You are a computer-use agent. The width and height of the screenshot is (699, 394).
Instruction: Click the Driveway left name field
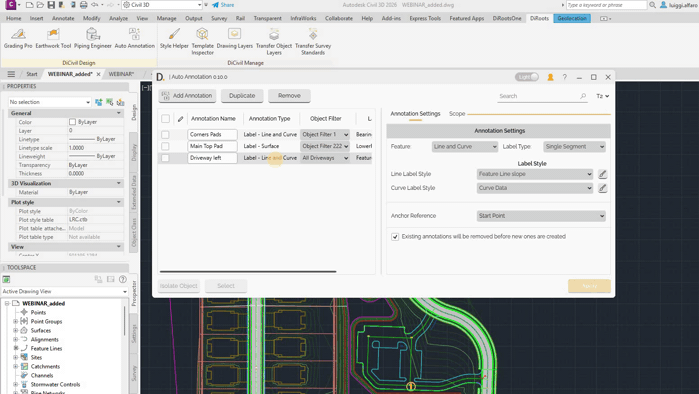212,158
